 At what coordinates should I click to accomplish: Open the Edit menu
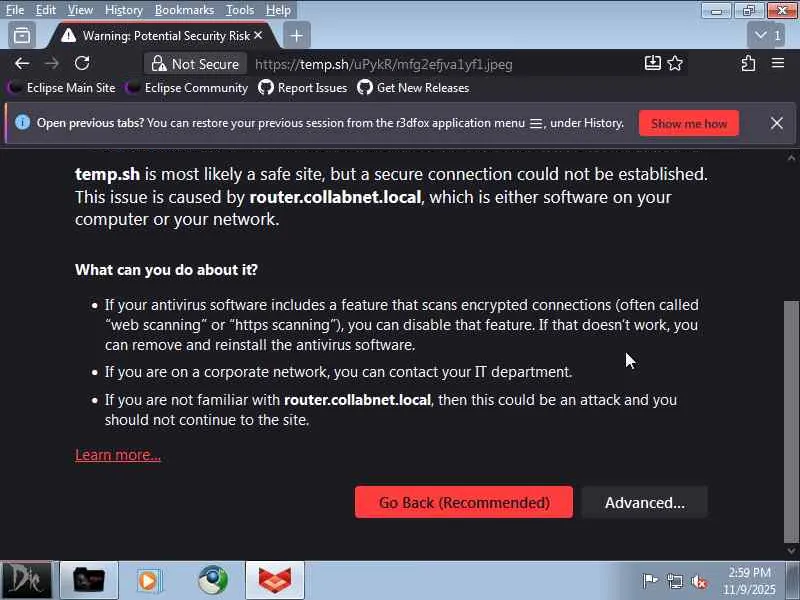pos(45,10)
